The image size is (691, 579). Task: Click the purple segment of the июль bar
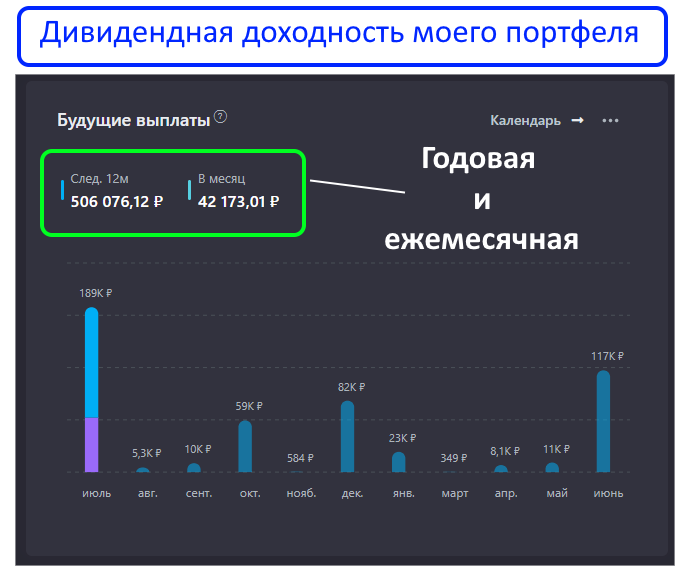(x=92, y=445)
